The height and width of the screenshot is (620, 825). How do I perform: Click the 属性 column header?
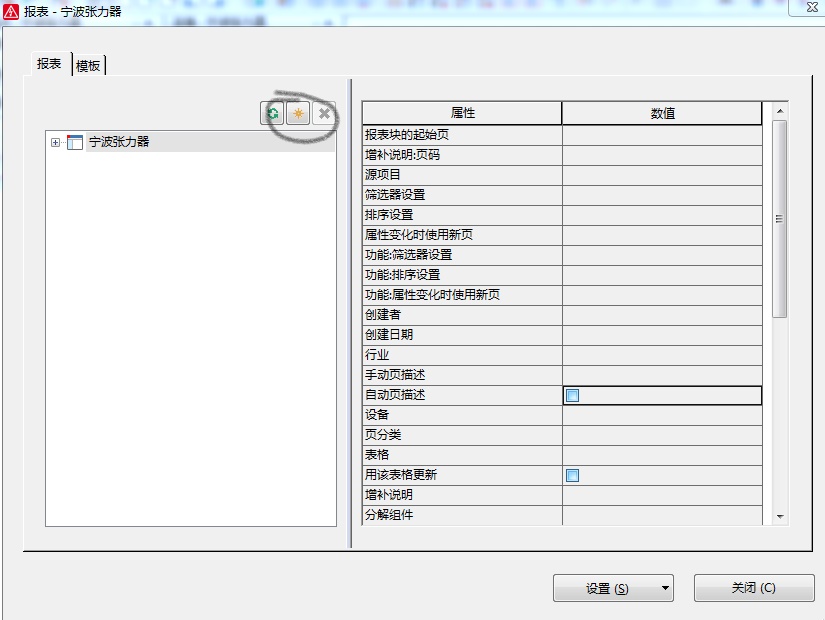coord(462,113)
